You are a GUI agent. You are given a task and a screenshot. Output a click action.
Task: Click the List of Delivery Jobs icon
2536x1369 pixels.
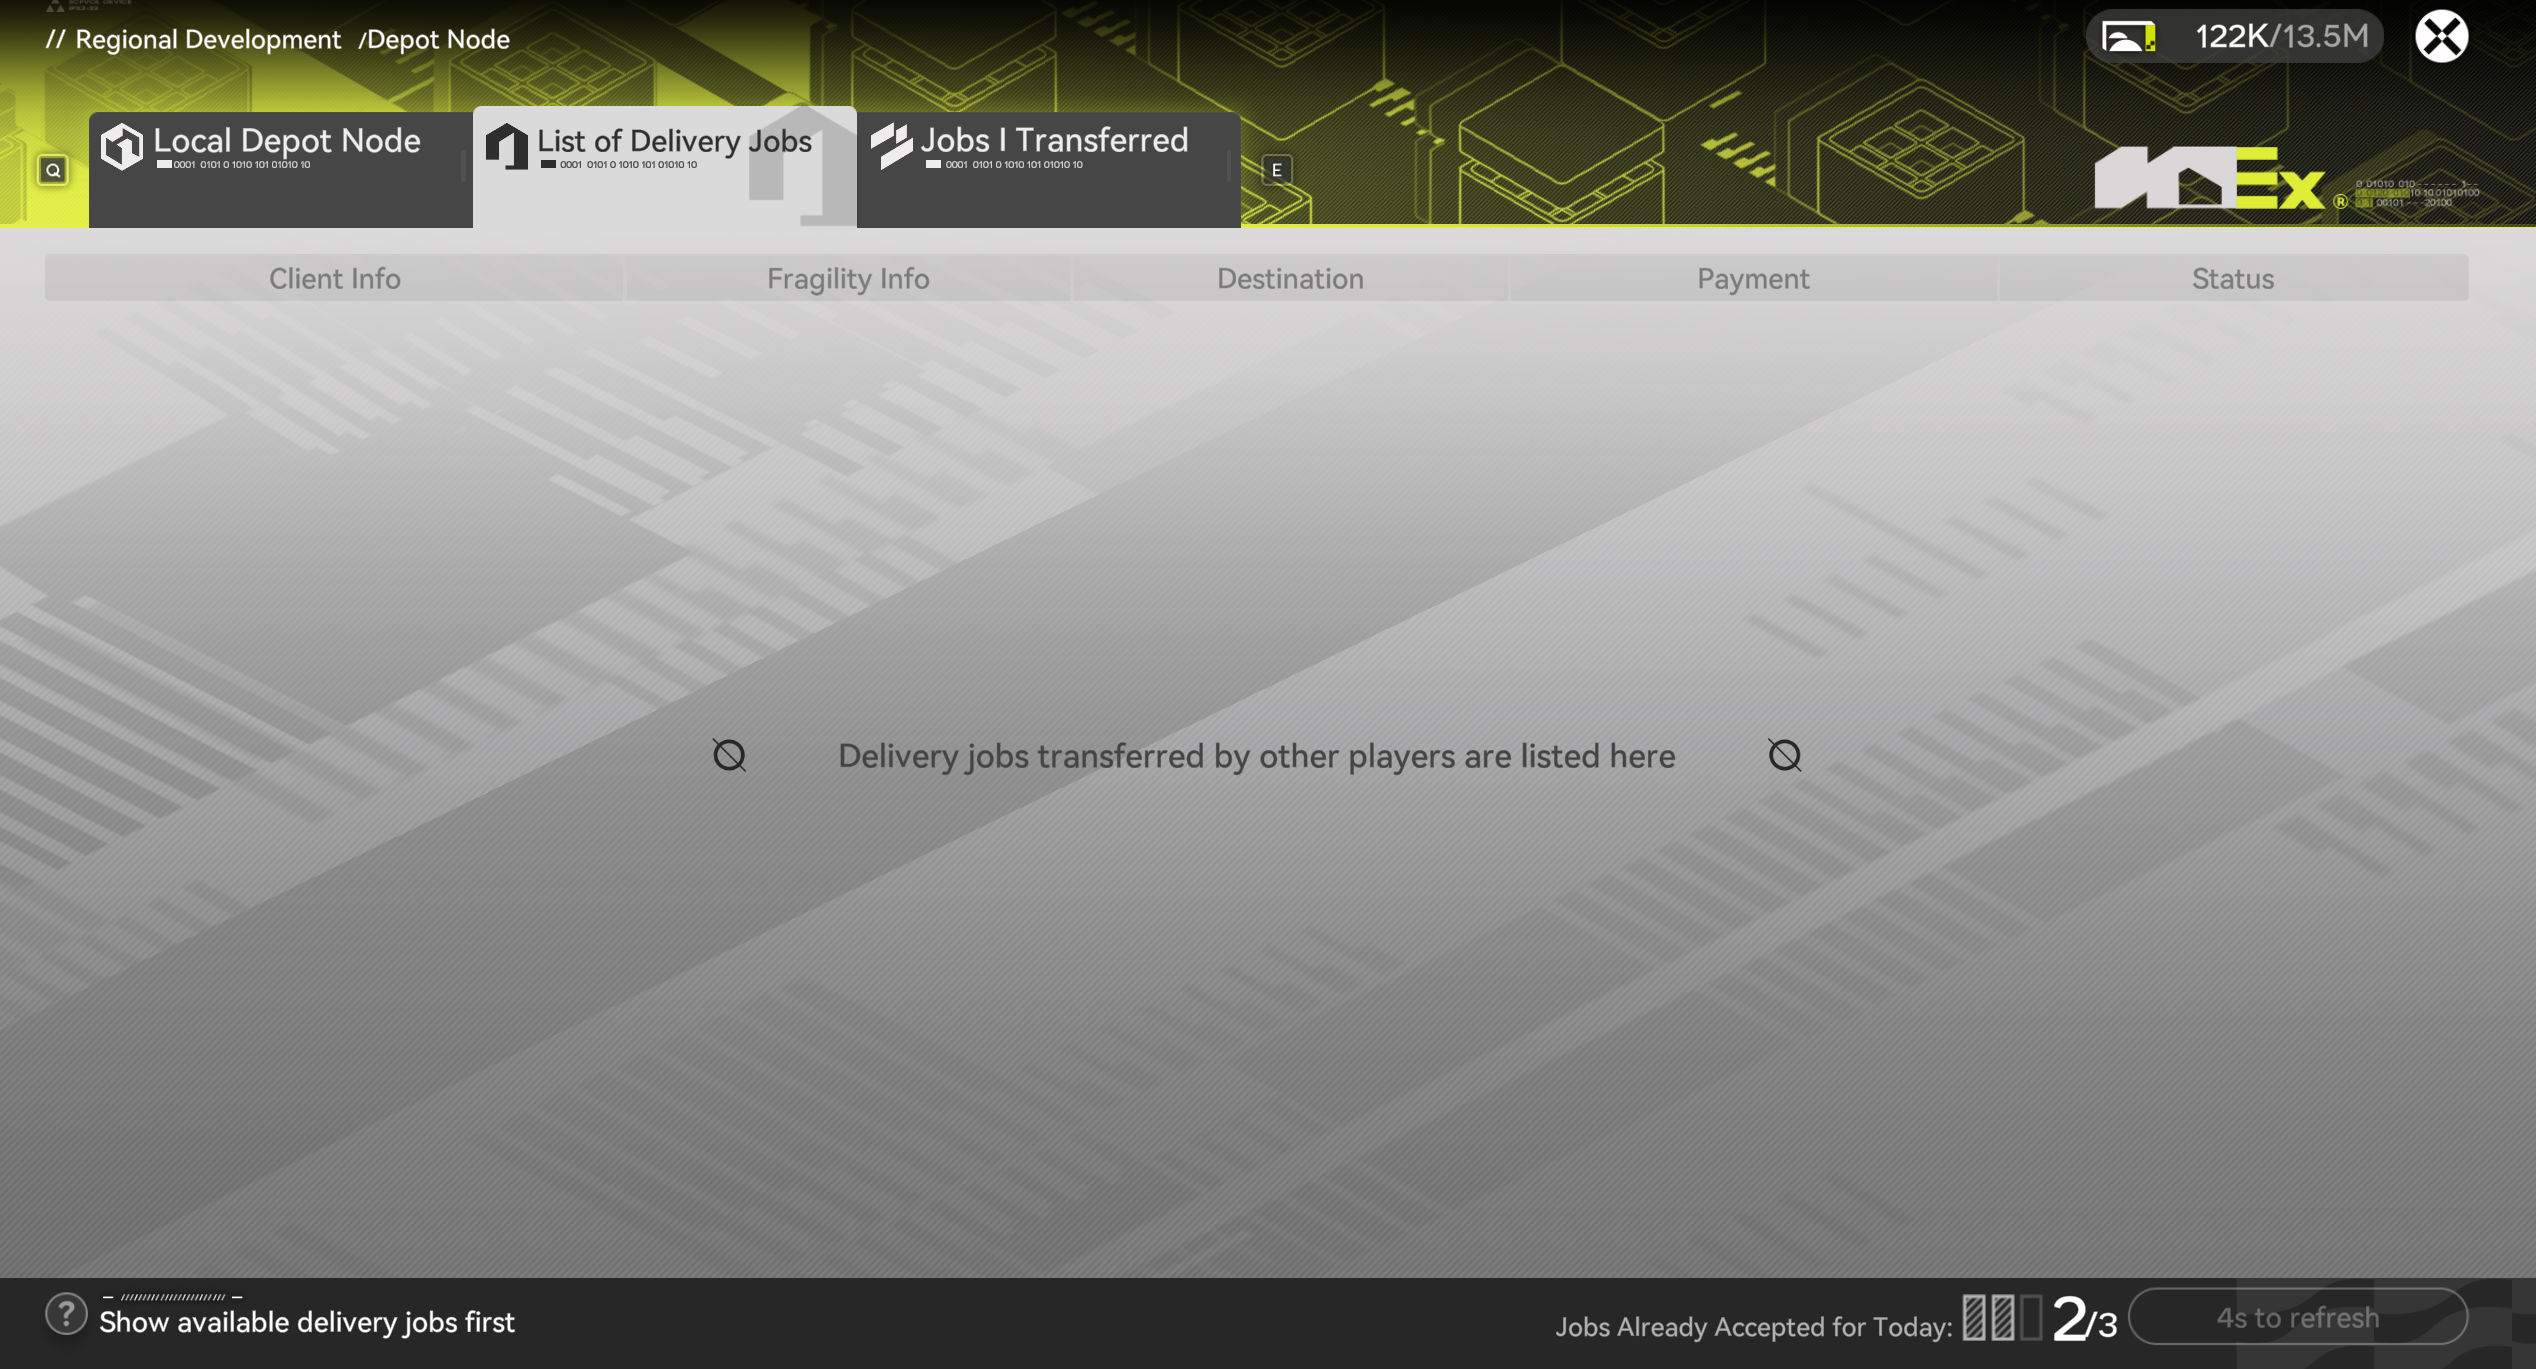507,146
